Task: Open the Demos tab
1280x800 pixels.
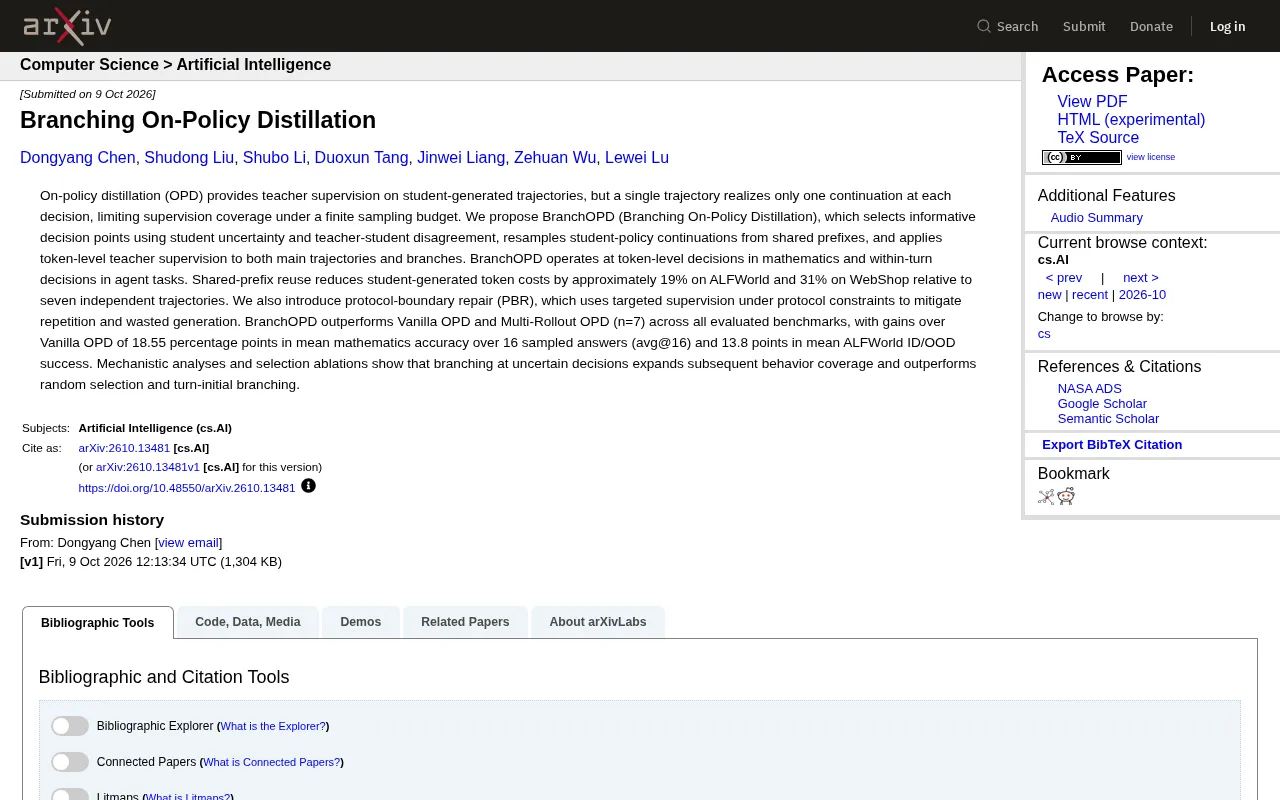Action: (361, 622)
